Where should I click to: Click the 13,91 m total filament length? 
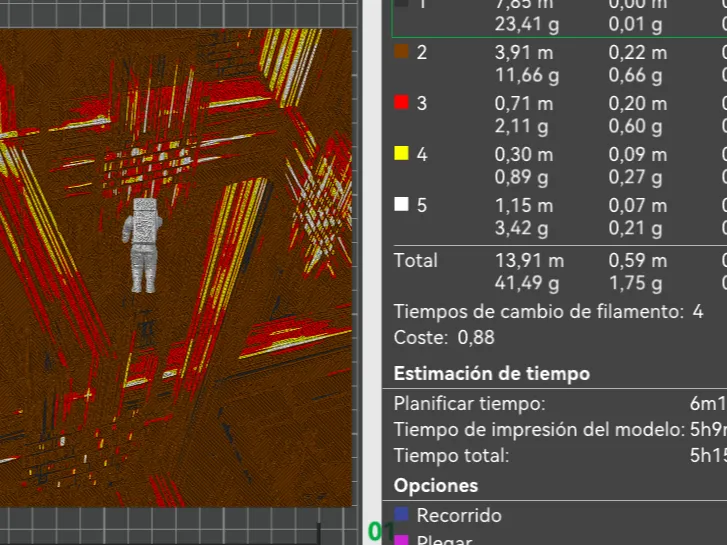pos(528,260)
